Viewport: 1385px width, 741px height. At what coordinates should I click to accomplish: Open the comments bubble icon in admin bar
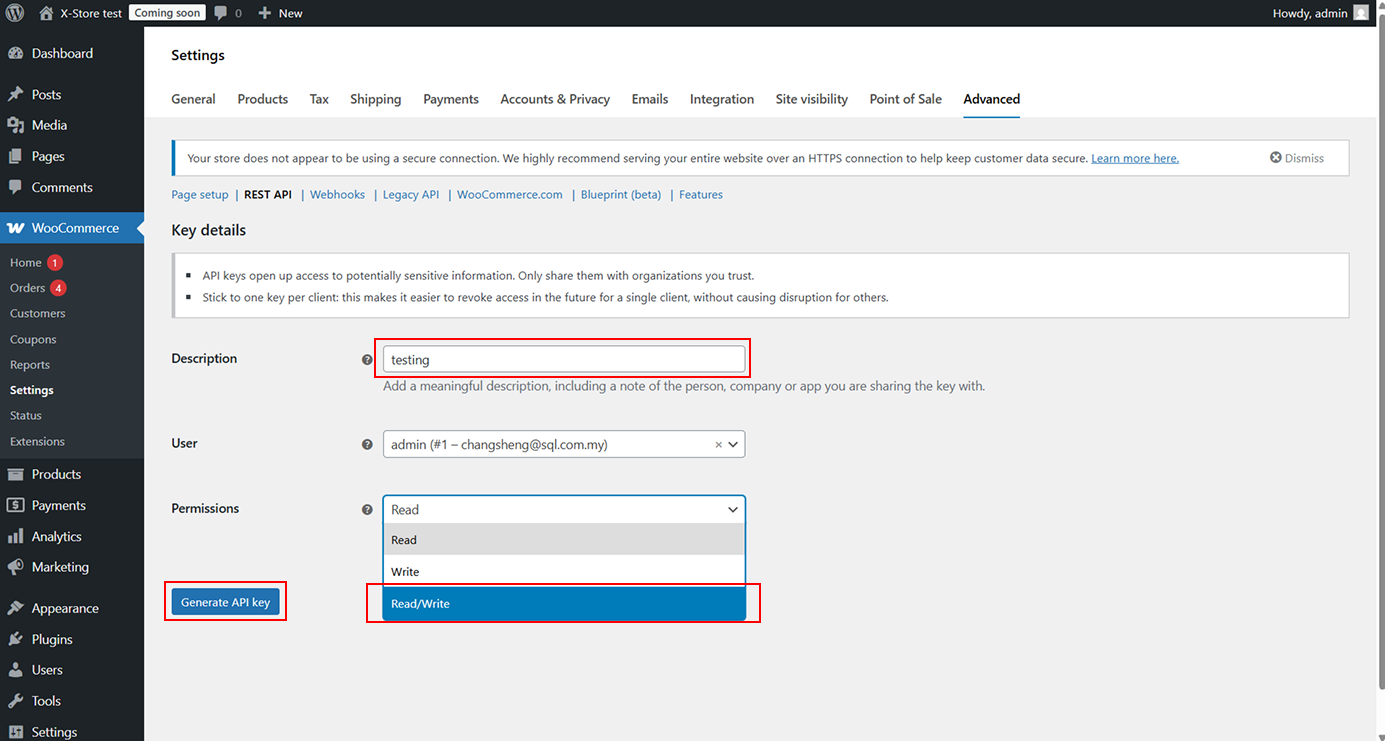tap(221, 13)
